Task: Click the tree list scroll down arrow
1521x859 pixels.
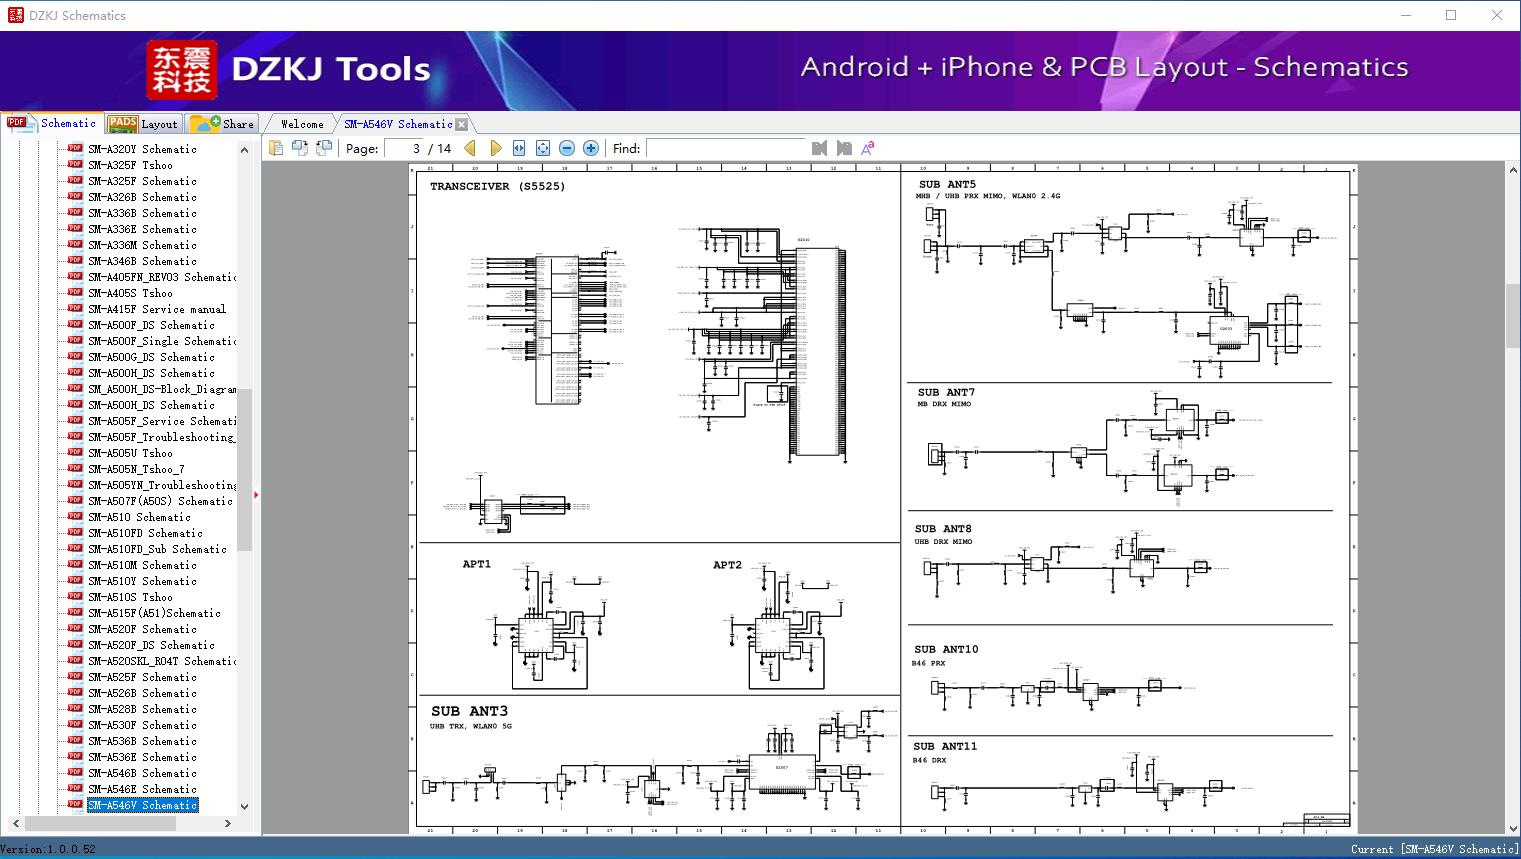Action: pyautogui.click(x=244, y=806)
